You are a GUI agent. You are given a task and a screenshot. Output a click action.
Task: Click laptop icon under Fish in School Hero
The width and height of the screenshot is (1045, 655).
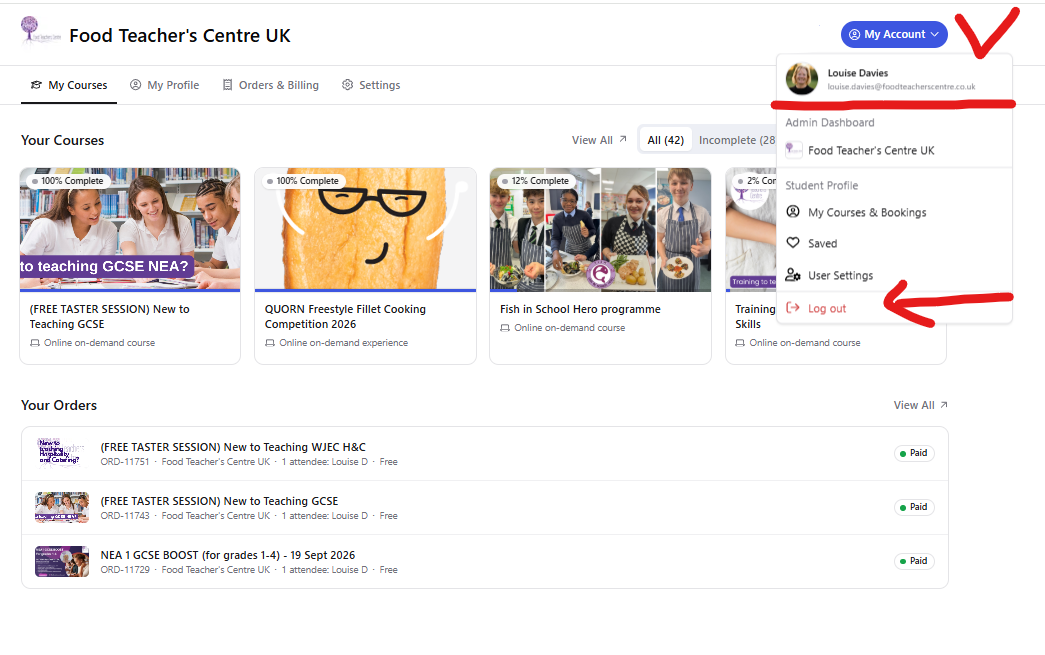[x=505, y=328]
